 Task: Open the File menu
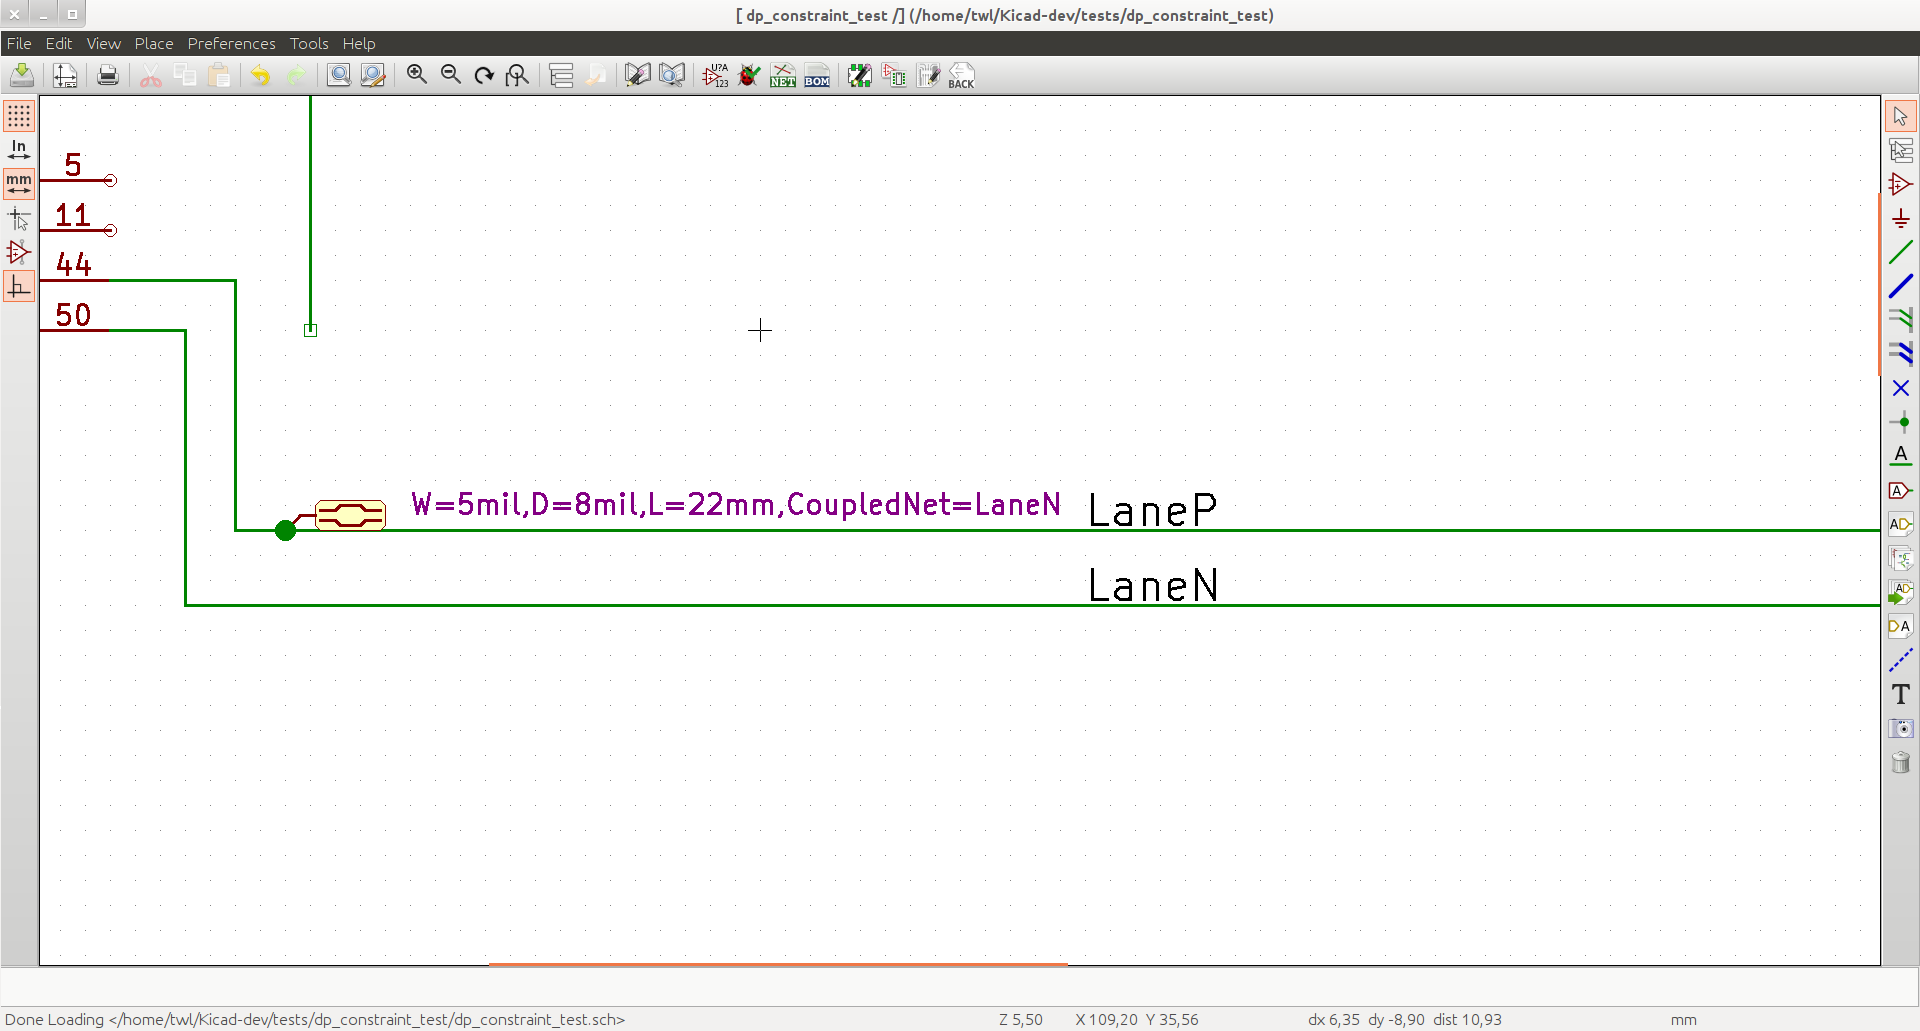(x=19, y=43)
